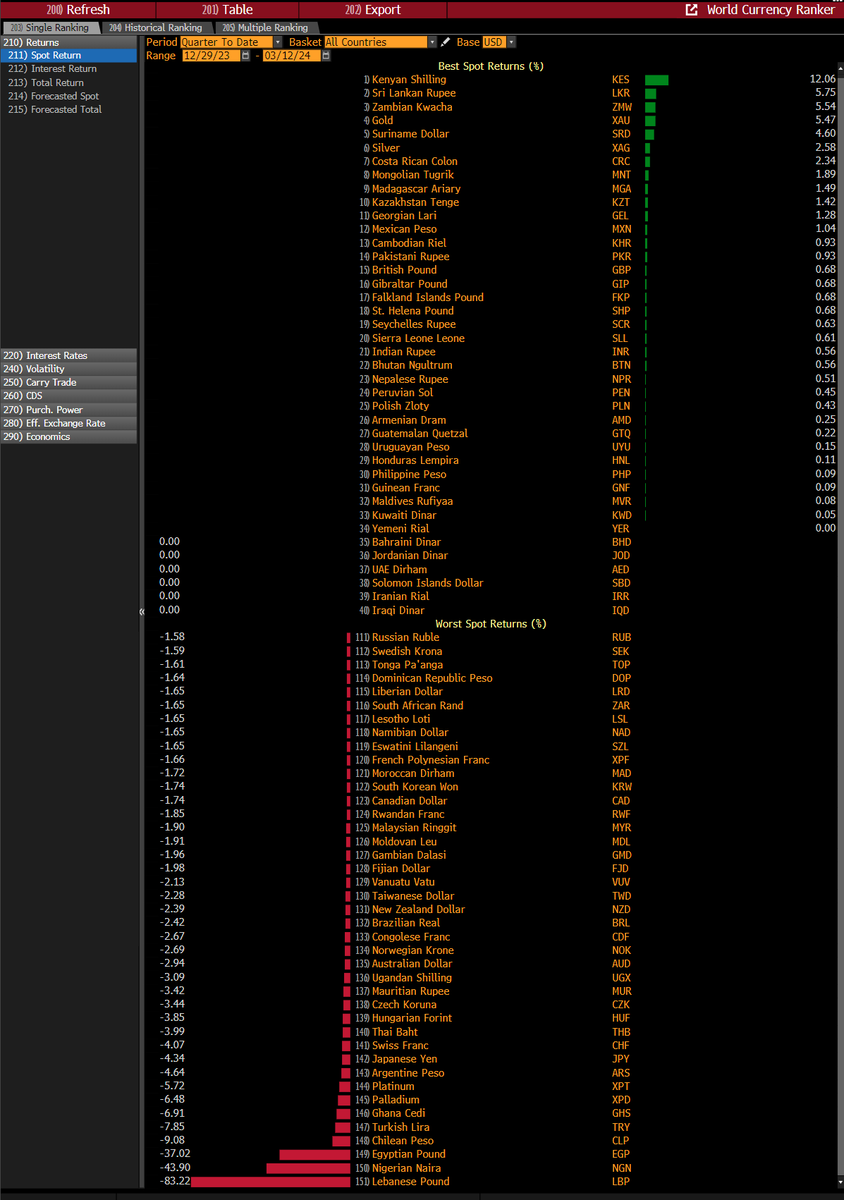
Task: Click the Swiss Franc entry
Action: [x=400, y=1045]
